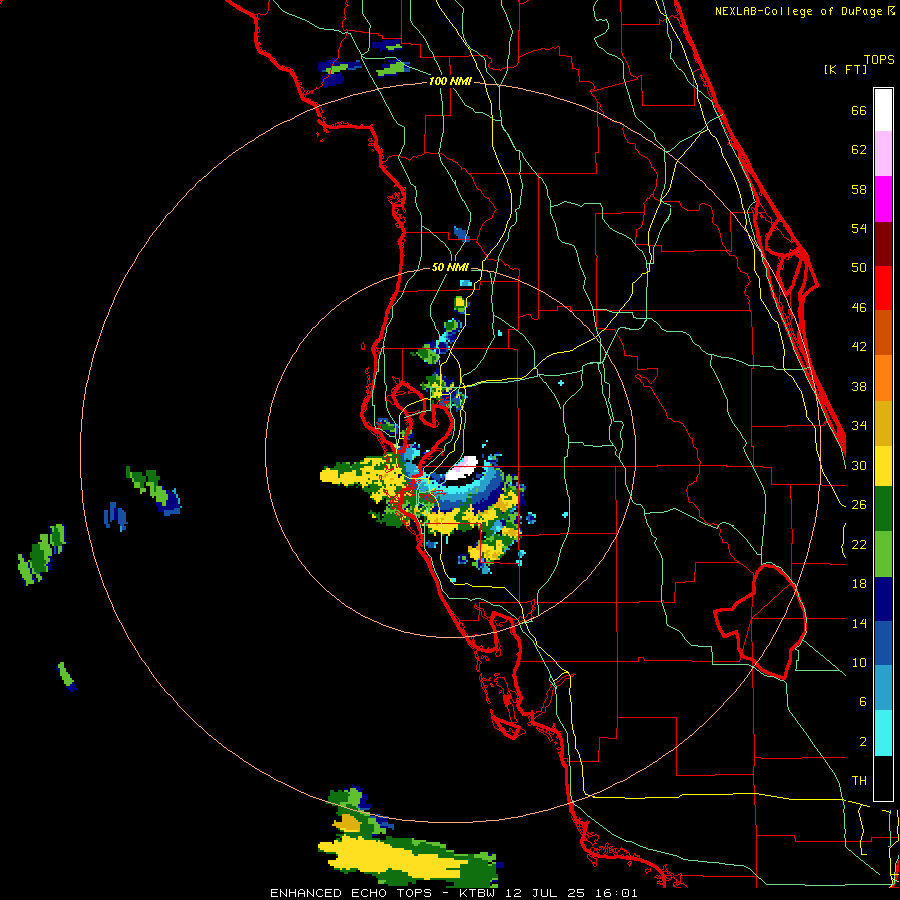Click the 10 value on the legend
This screenshot has height=900, width=900.
859,662
